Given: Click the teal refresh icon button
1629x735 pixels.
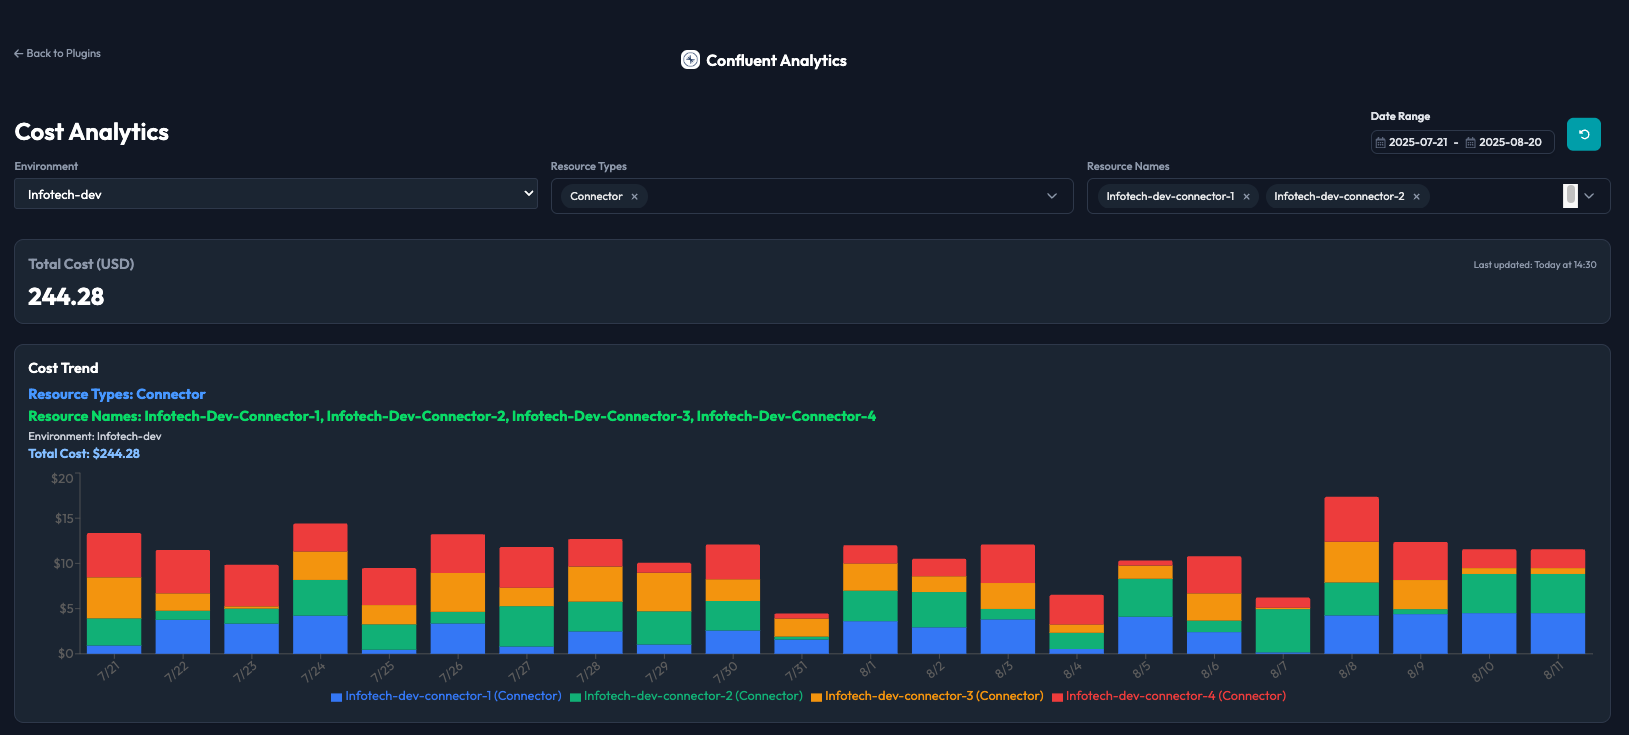Looking at the screenshot, I should 1583,134.
